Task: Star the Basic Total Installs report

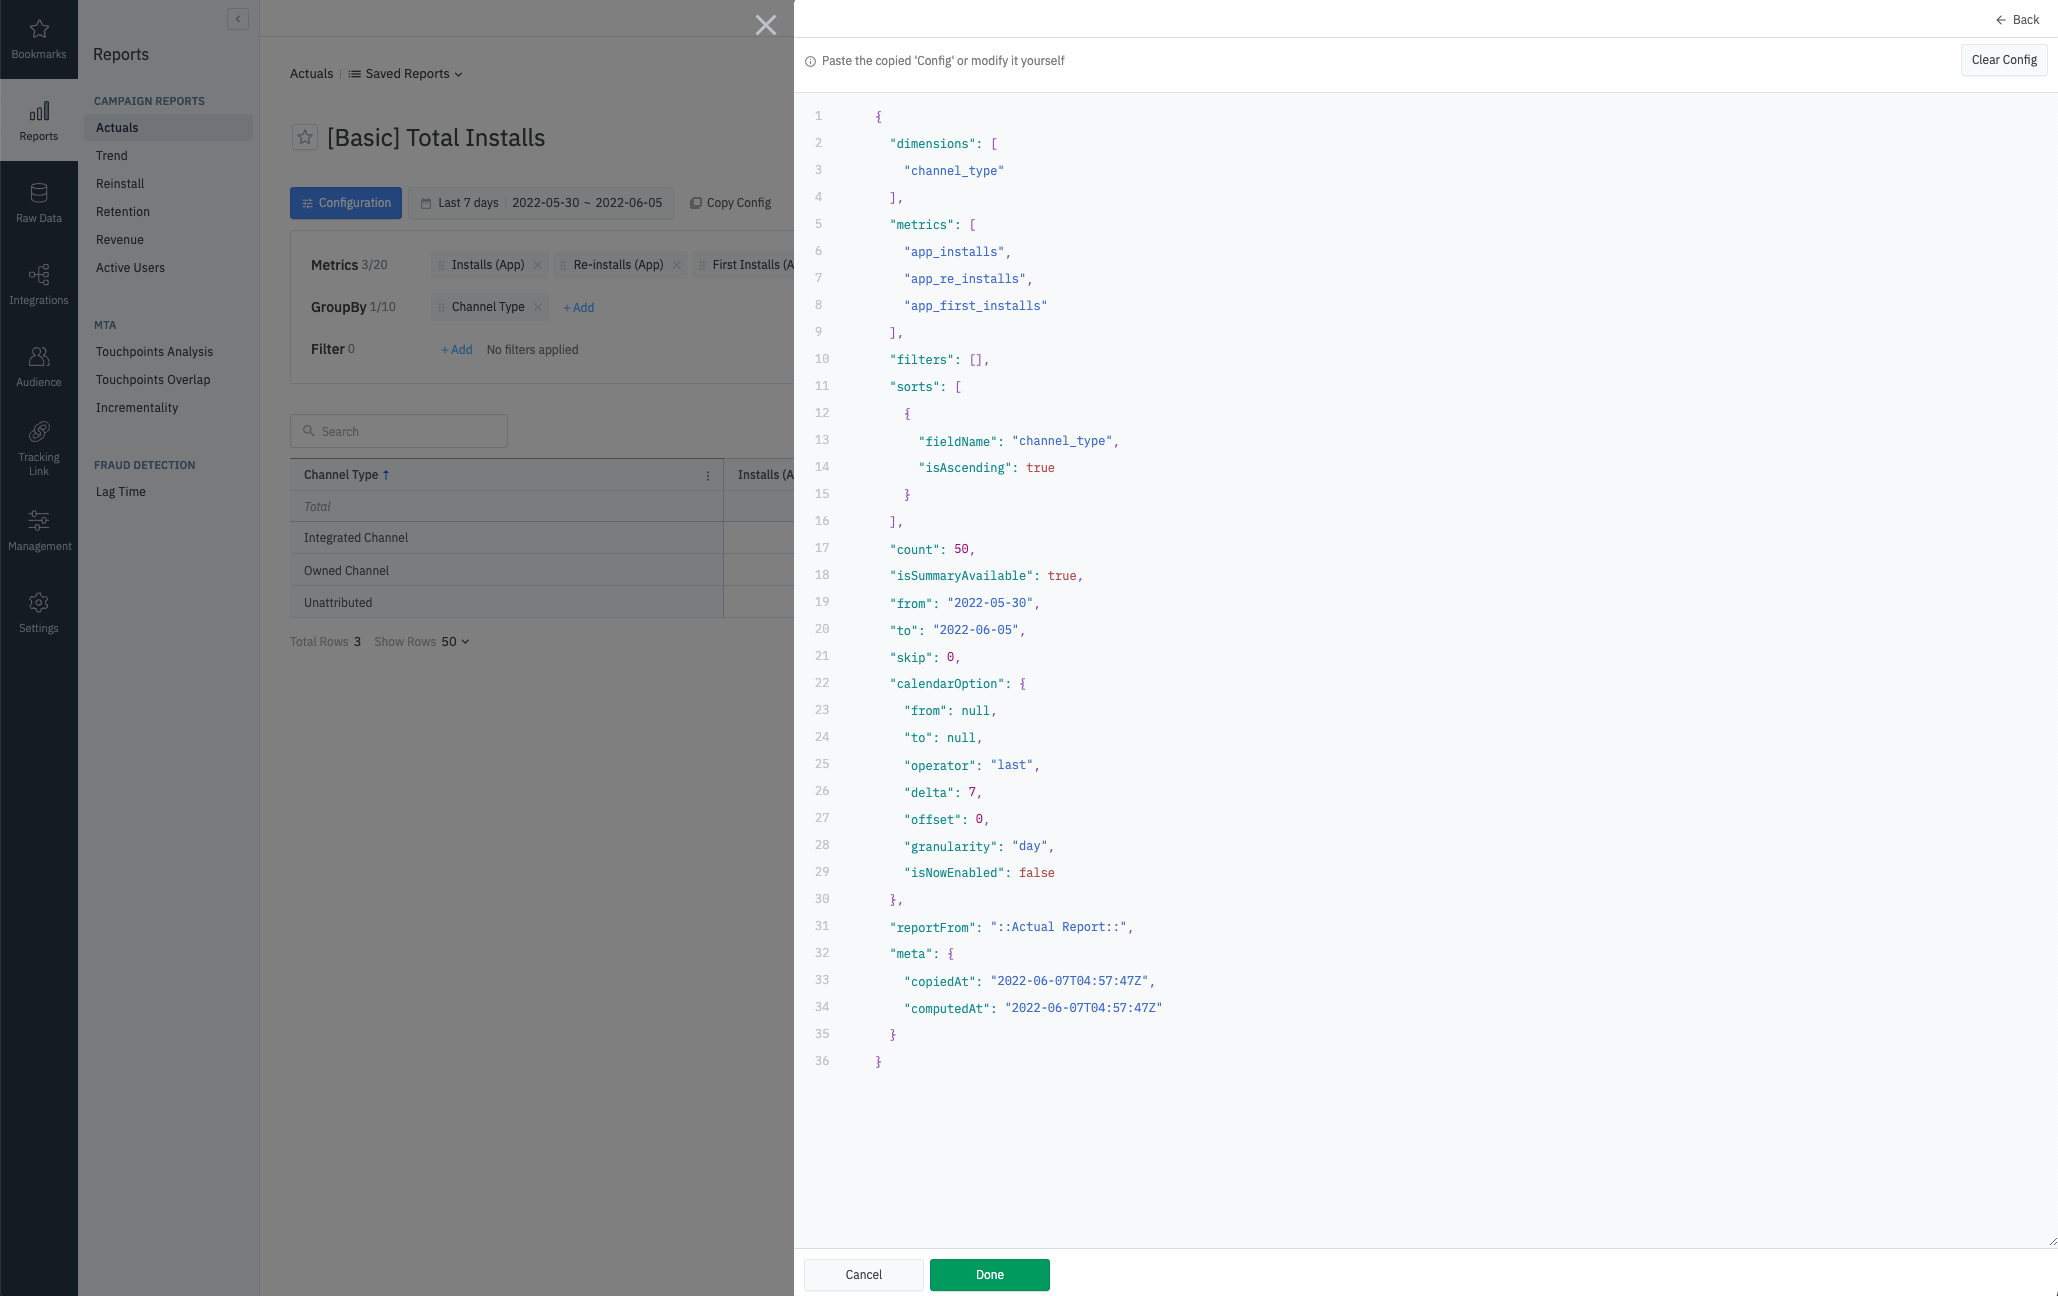Action: pyautogui.click(x=305, y=138)
